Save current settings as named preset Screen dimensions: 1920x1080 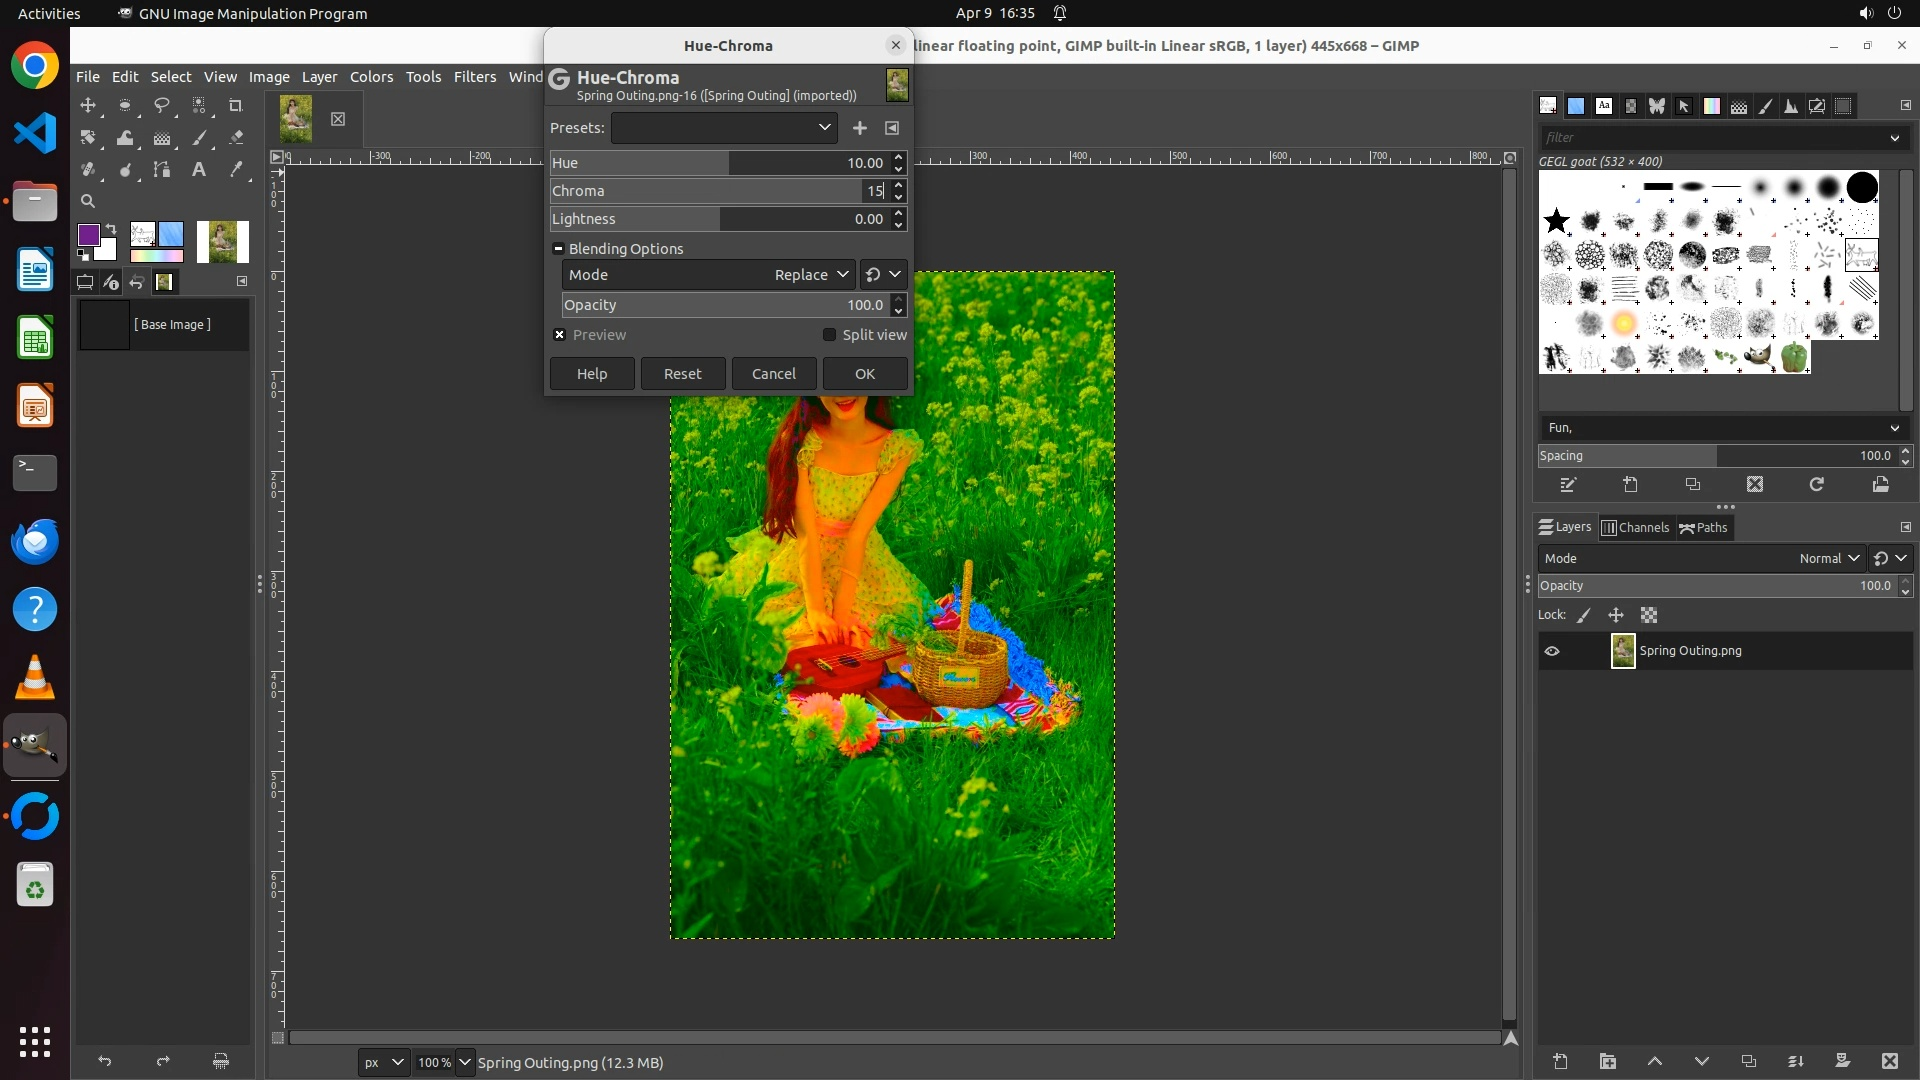tap(859, 128)
